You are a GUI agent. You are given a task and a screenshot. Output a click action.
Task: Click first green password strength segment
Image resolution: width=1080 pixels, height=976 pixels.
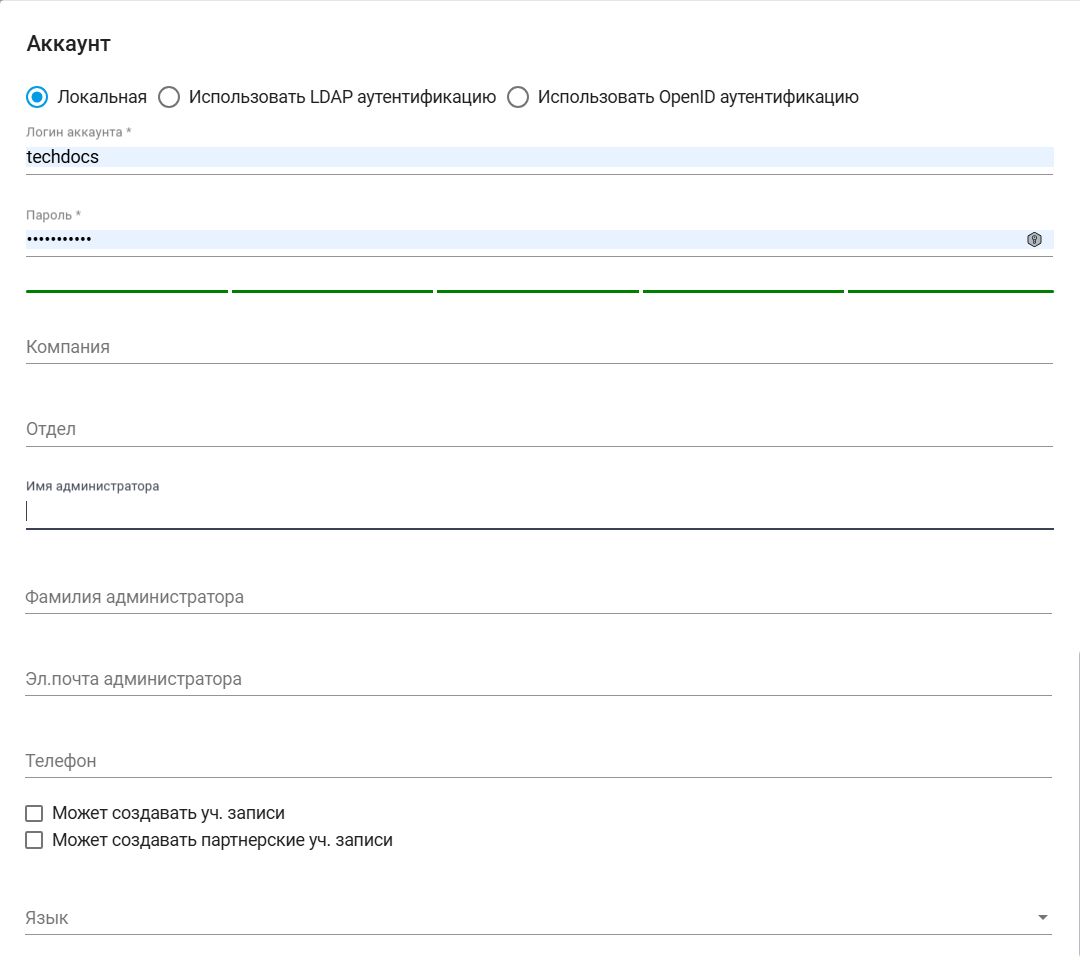[127, 291]
